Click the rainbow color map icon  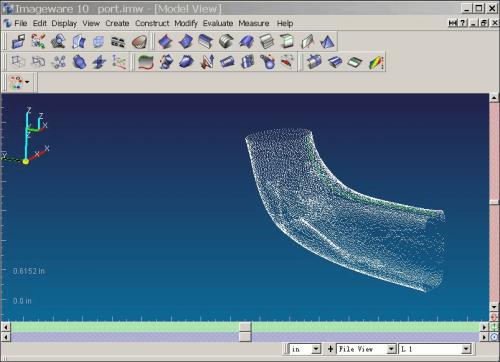[x=376, y=62]
